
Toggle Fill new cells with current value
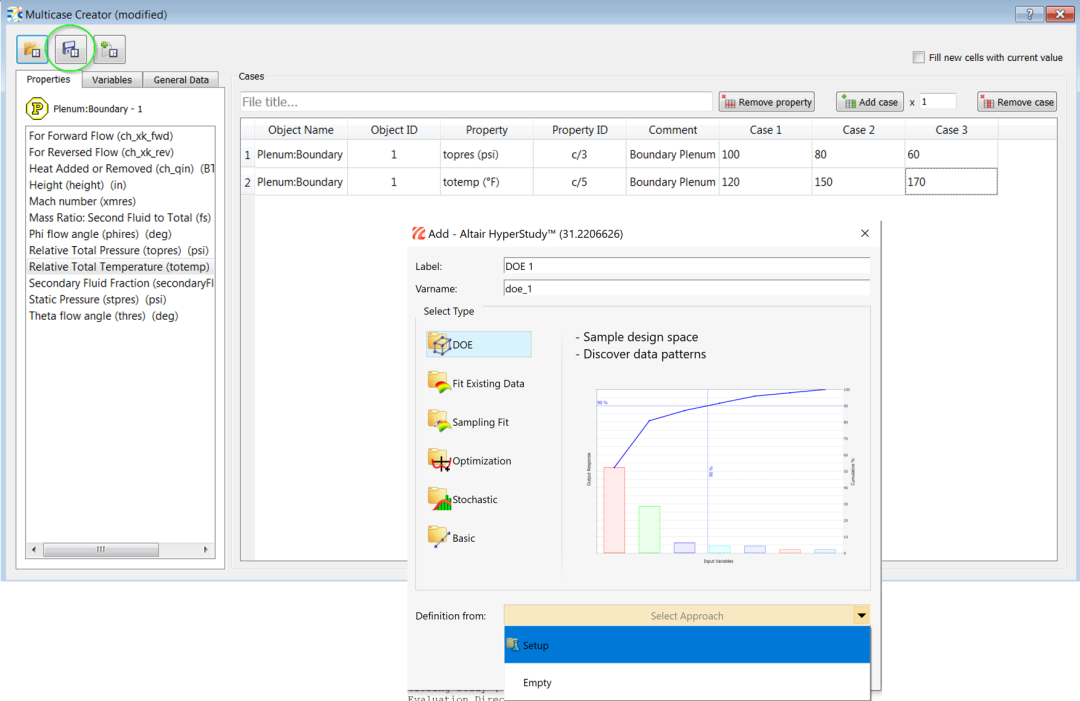(x=918, y=57)
